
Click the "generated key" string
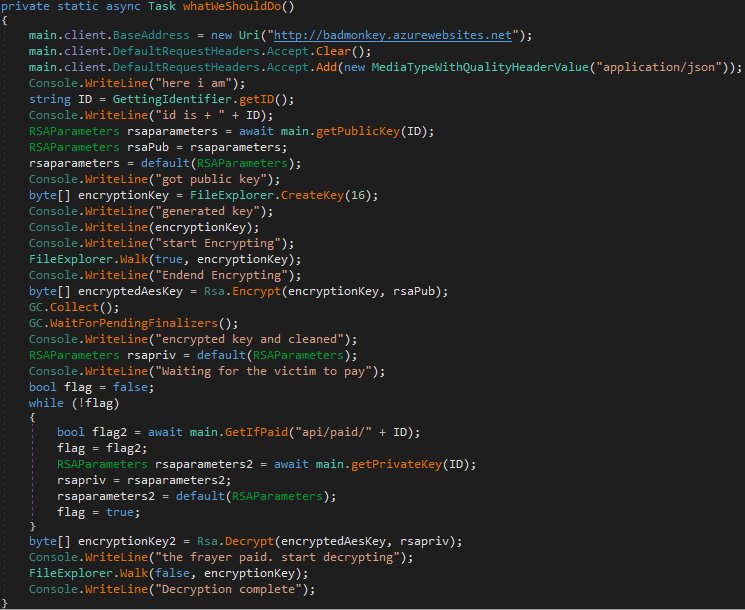pos(207,211)
